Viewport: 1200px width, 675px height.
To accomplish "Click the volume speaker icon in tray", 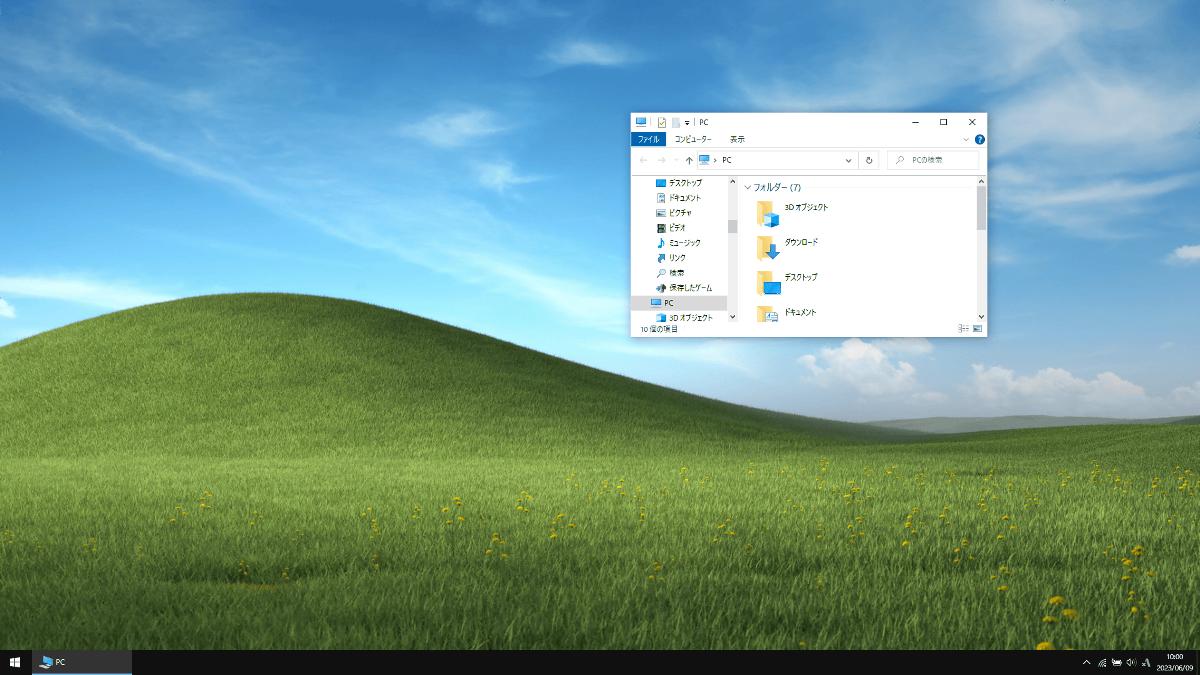I will click(x=1131, y=662).
